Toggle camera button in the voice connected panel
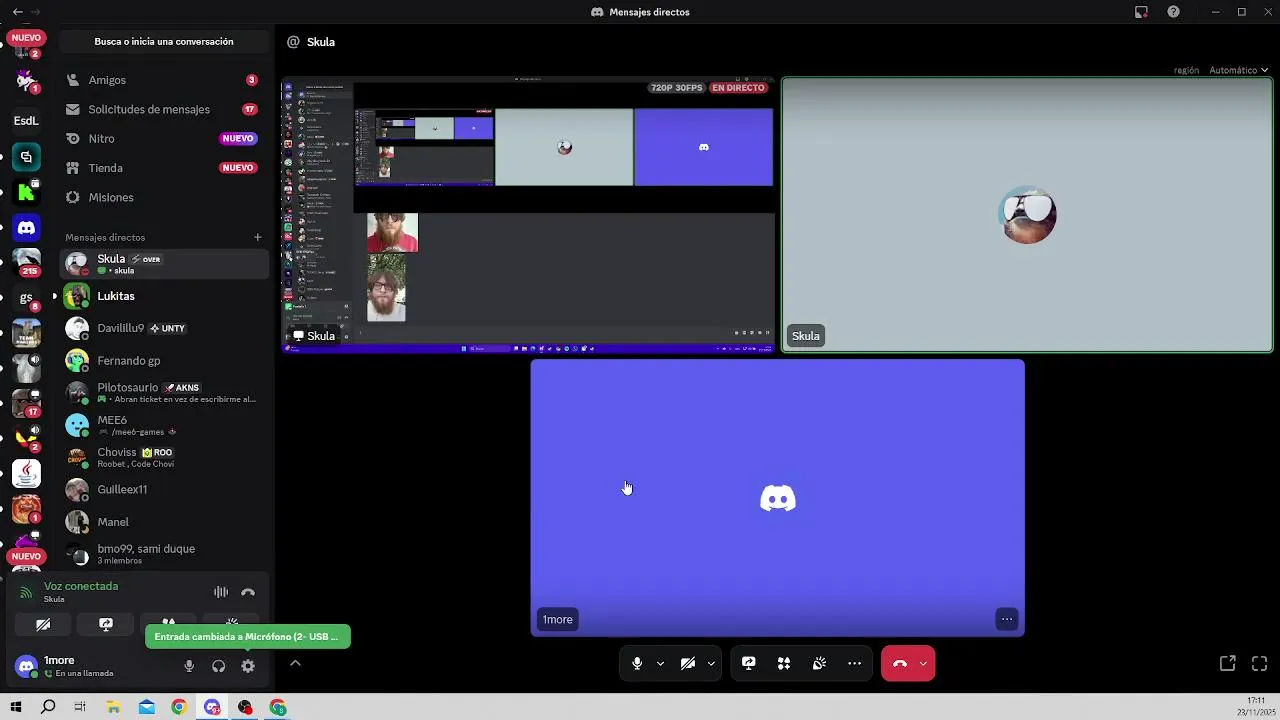This screenshot has height=720, width=1280. pyautogui.click(x=43, y=624)
